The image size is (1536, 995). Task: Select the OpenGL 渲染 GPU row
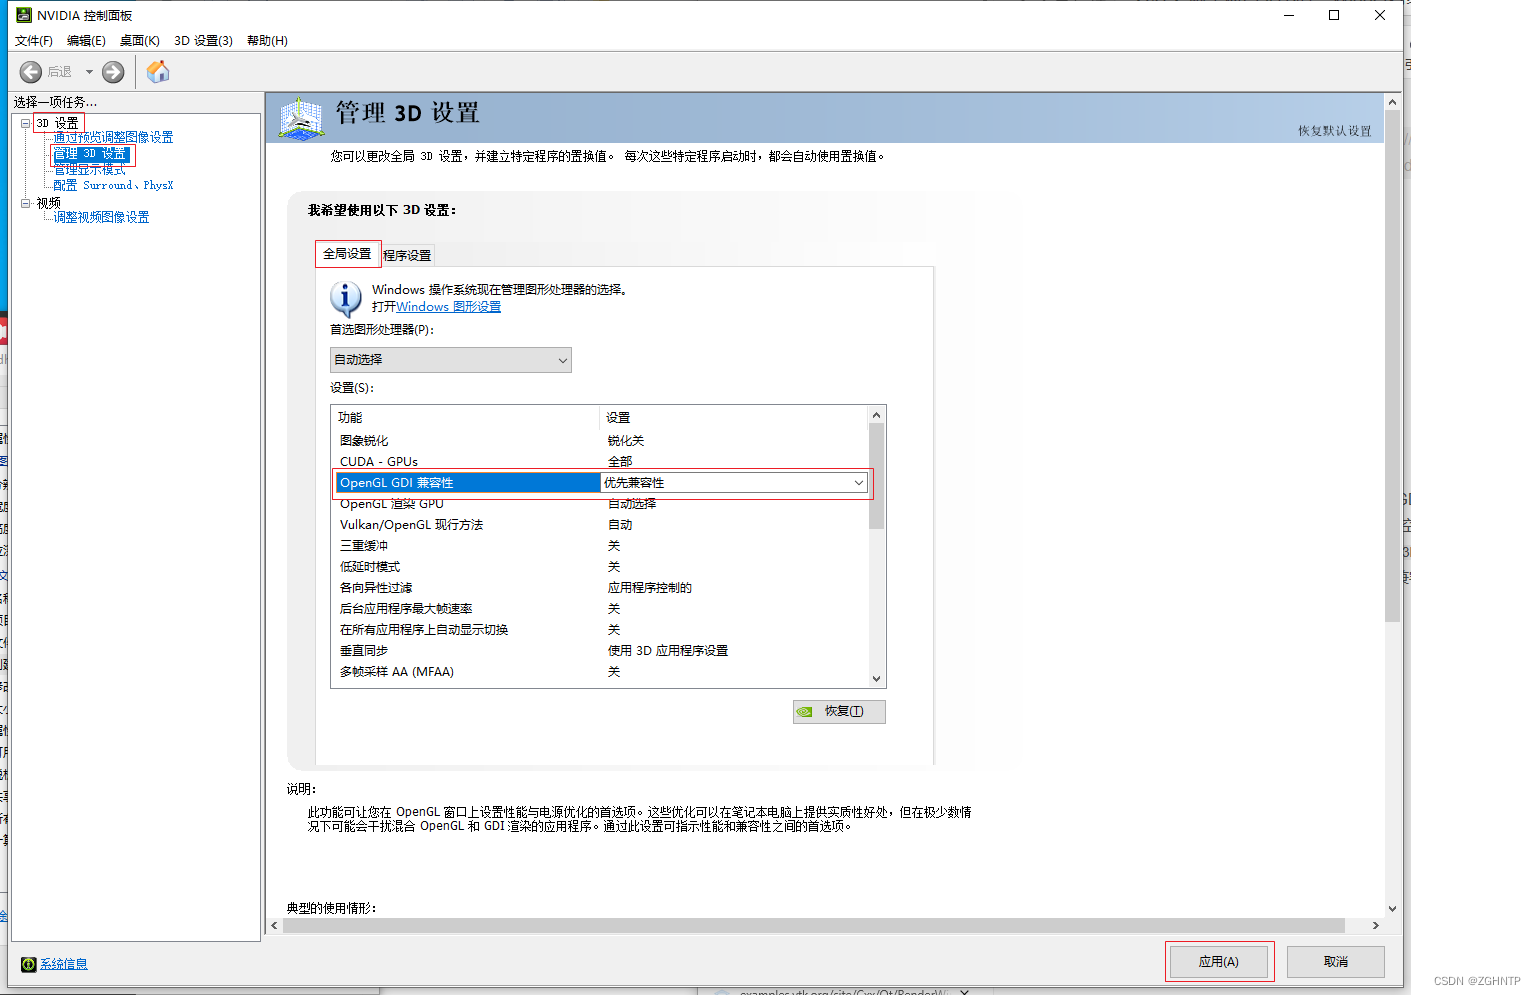(599, 504)
